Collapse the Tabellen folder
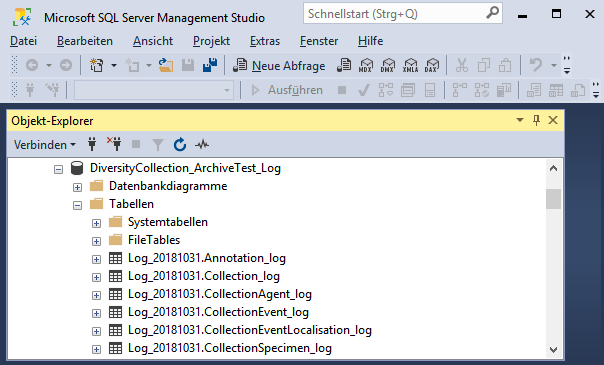Image resolution: width=604 pixels, height=365 pixels. [x=77, y=205]
